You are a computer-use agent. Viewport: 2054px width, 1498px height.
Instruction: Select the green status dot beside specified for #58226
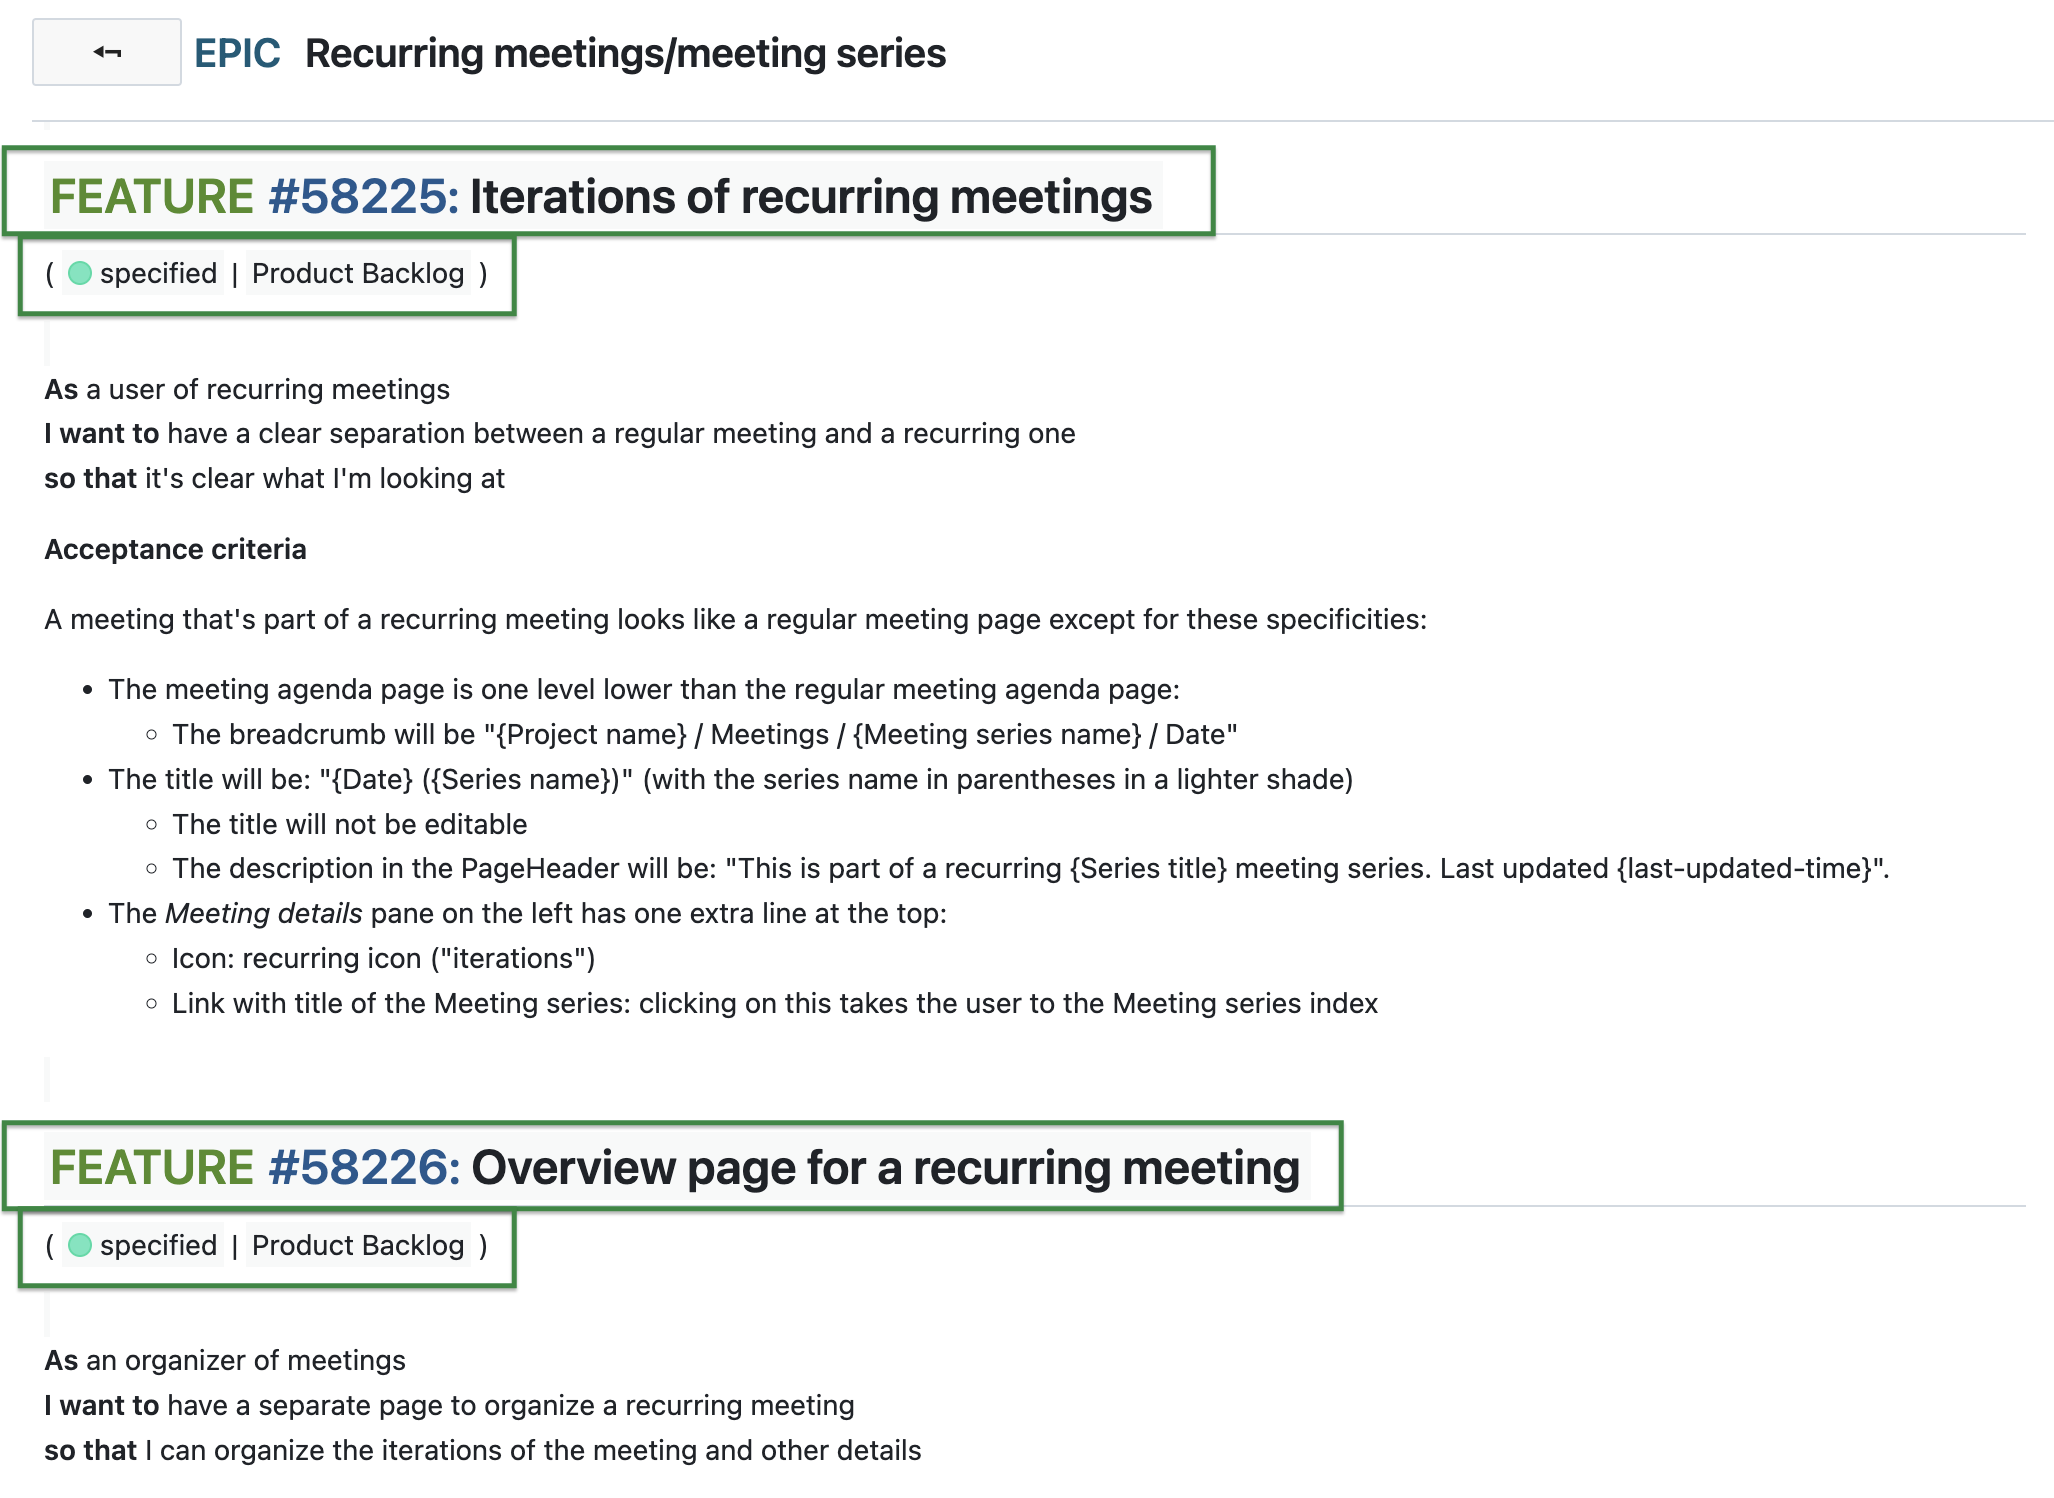pos(80,1245)
